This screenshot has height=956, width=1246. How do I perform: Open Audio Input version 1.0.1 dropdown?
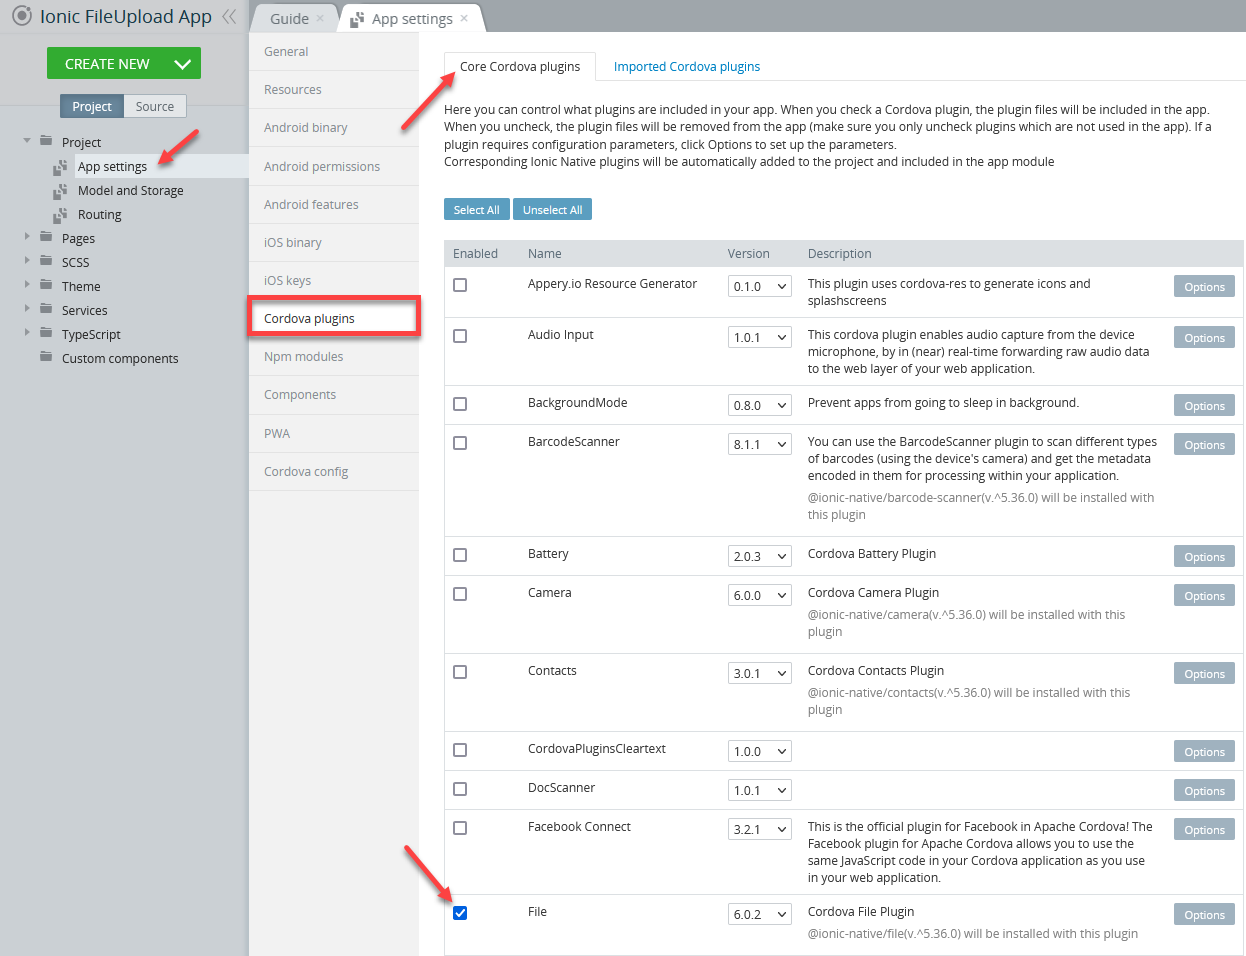[760, 337]
